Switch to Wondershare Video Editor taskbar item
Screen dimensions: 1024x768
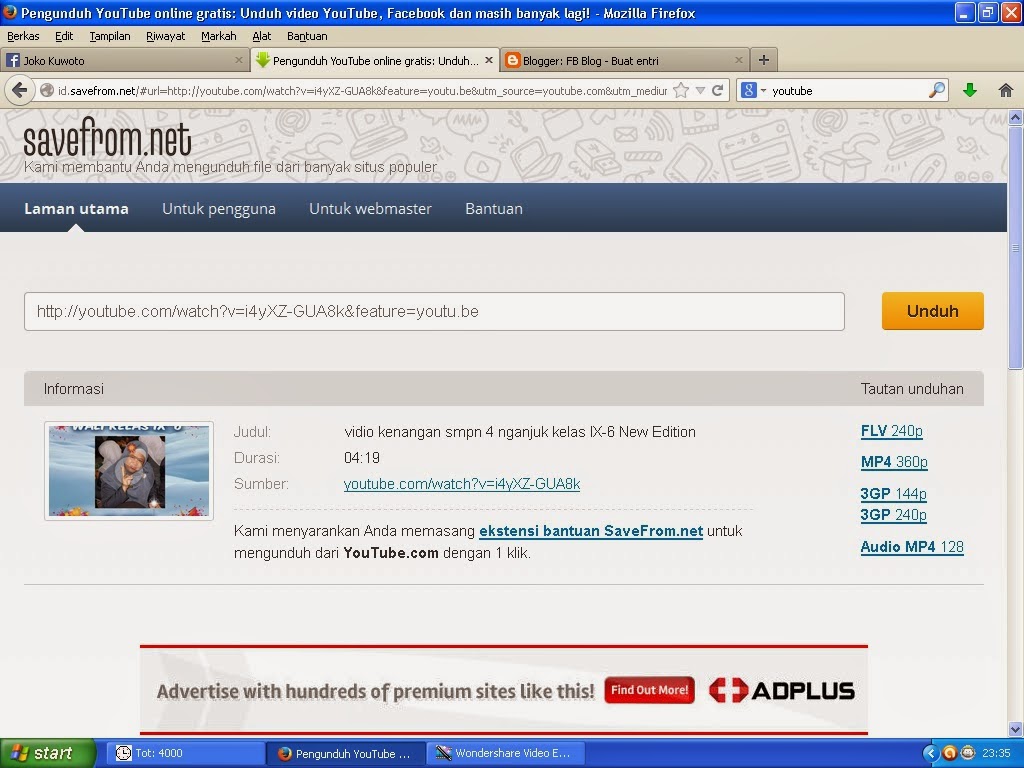505,753
